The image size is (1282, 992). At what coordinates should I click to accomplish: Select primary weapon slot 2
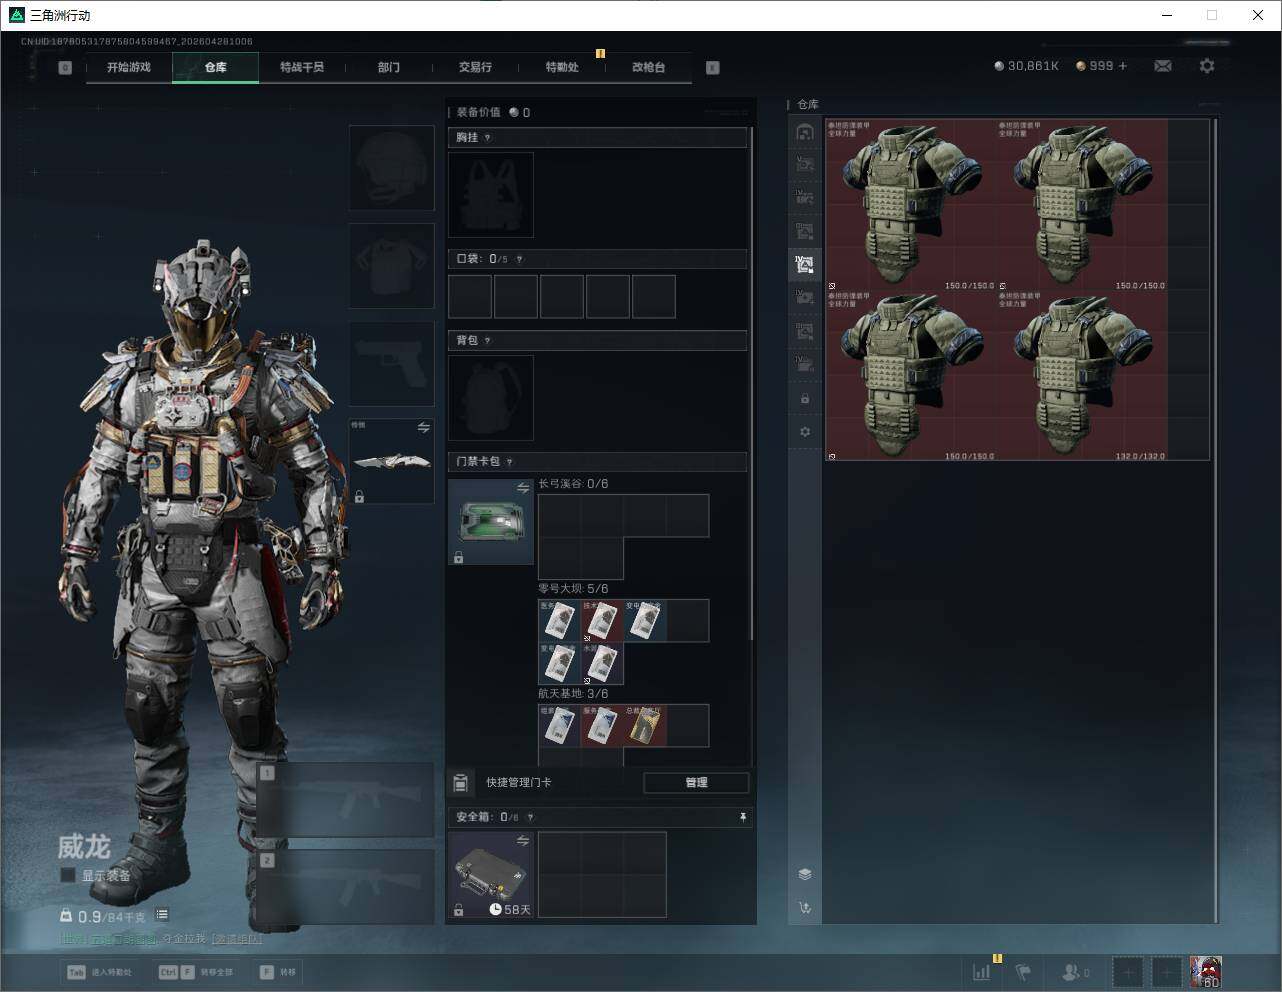click(x=346, y=888)
